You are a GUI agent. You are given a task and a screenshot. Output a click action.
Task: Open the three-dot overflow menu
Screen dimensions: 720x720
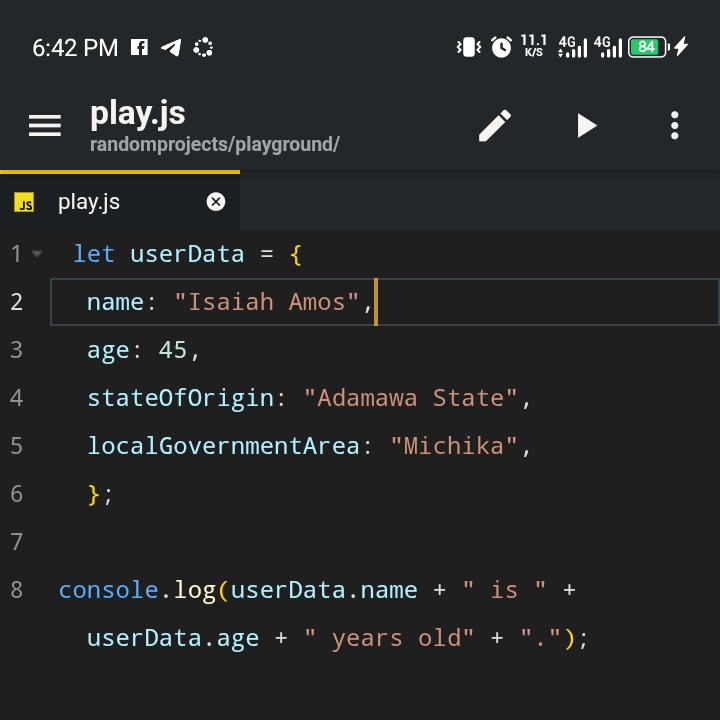pyautogui.click(x=674, y=125)
